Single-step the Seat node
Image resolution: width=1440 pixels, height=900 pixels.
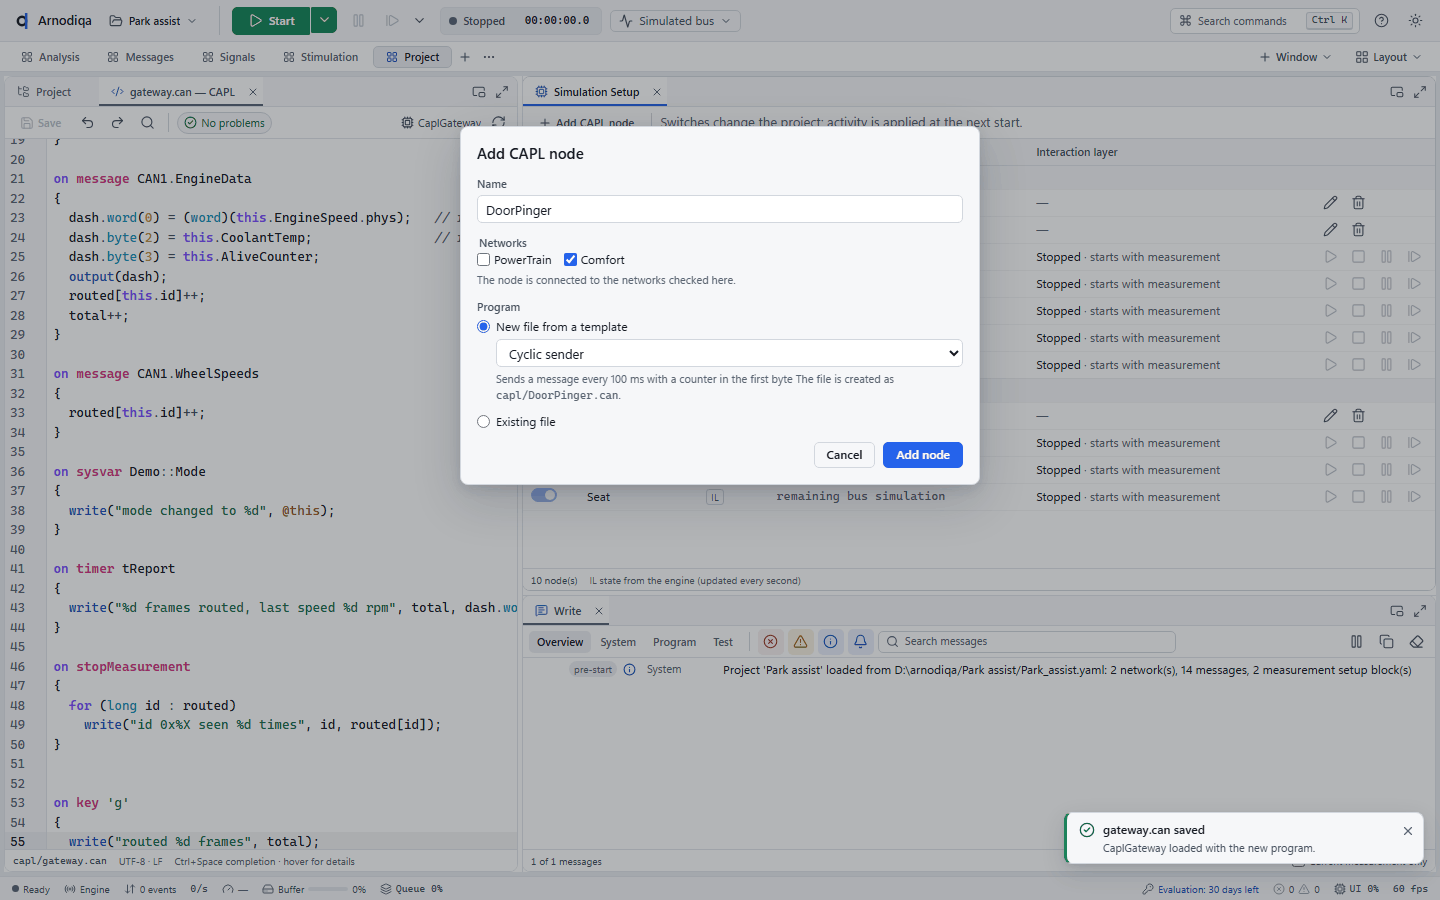1414,497
